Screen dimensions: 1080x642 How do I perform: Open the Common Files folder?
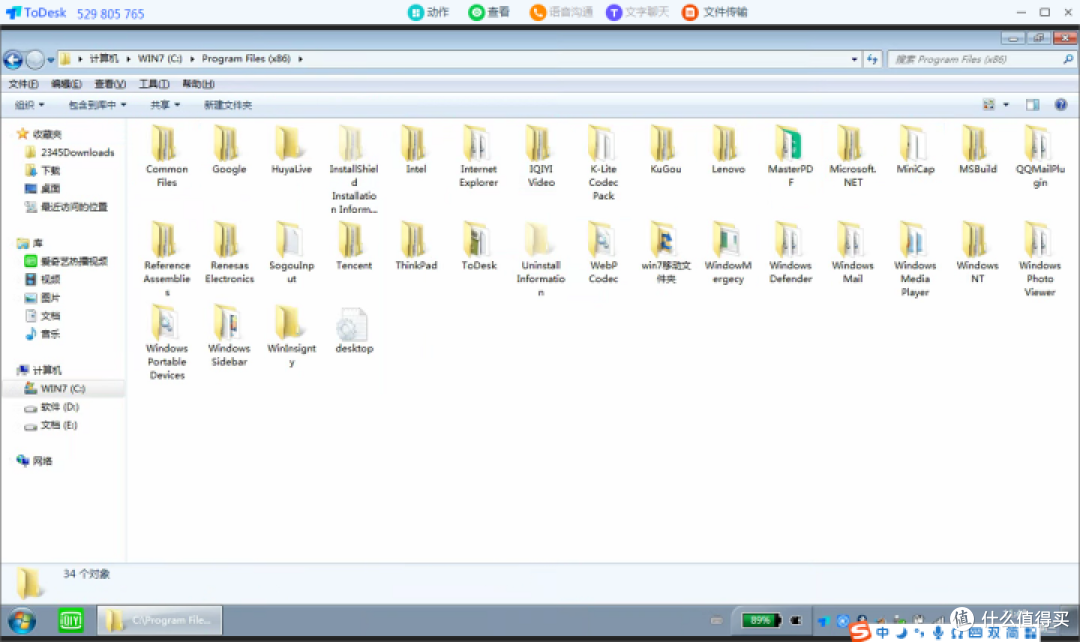pyautogui.click(x=166, y=156)
